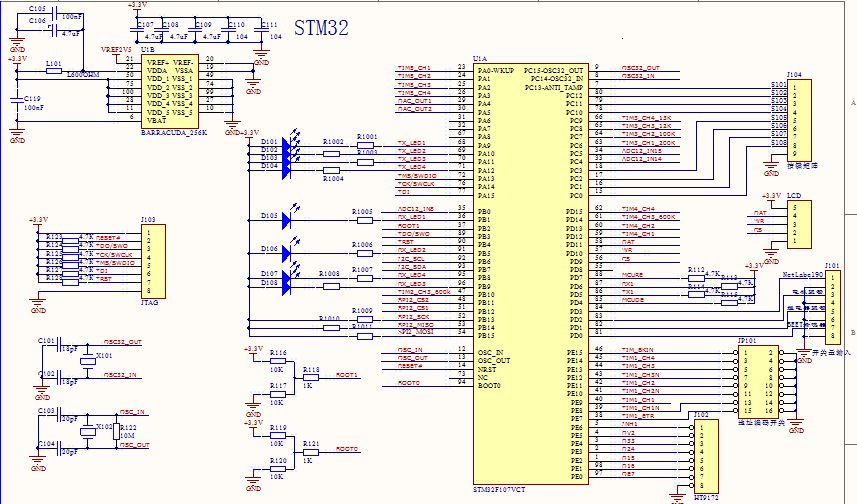Click the R122 10M resistor

(x=116, y=432)
